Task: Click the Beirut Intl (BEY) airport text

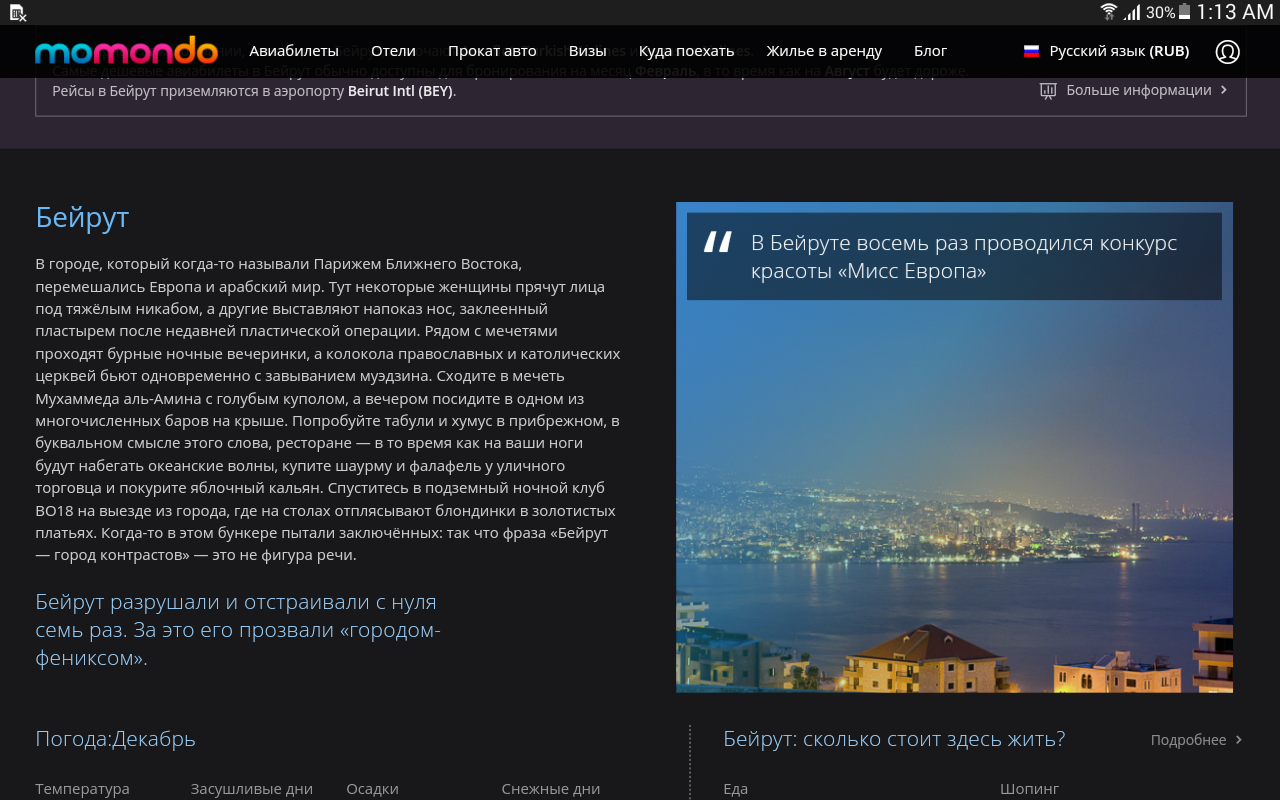Action: pyautogui.click(x=400, y=91)
